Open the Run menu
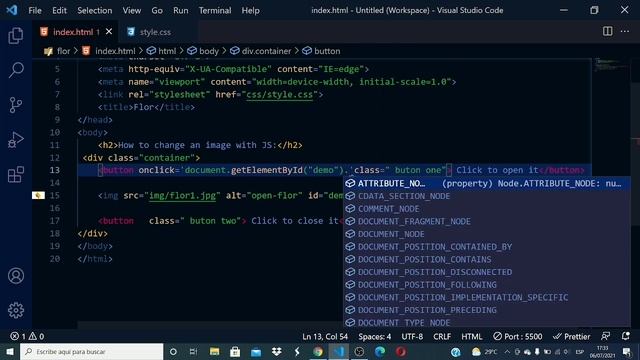 click(180, 10)
